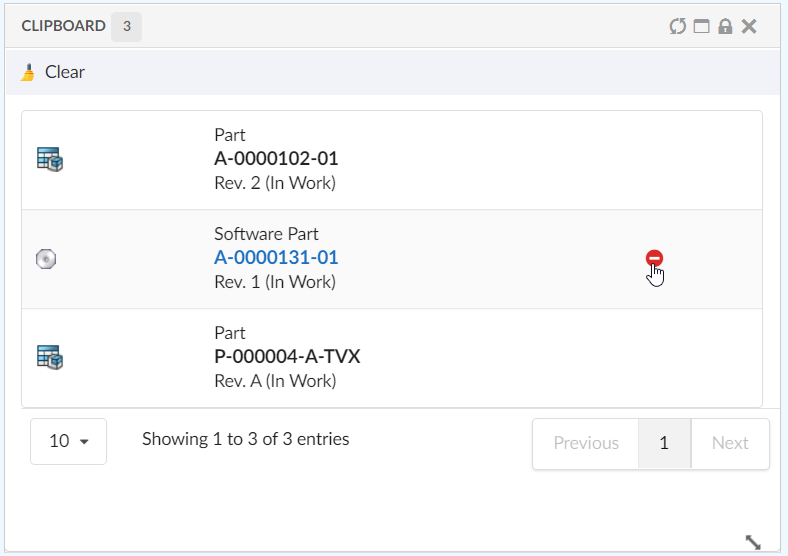This screenshot has height=556, width=788.
Task: Remove A-0000131-01 using the red minus icon
Action: (654, 259)
